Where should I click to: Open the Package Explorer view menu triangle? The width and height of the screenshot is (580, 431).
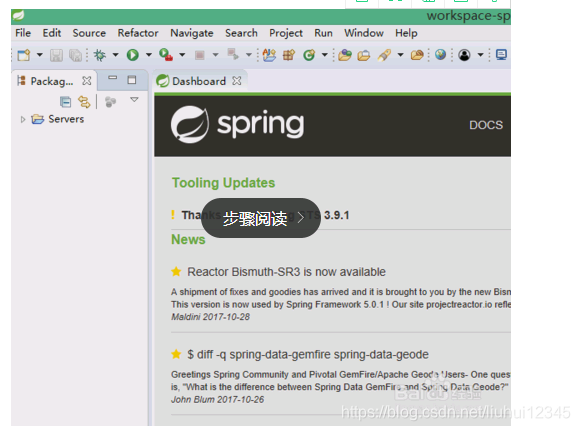coord(134,100)
